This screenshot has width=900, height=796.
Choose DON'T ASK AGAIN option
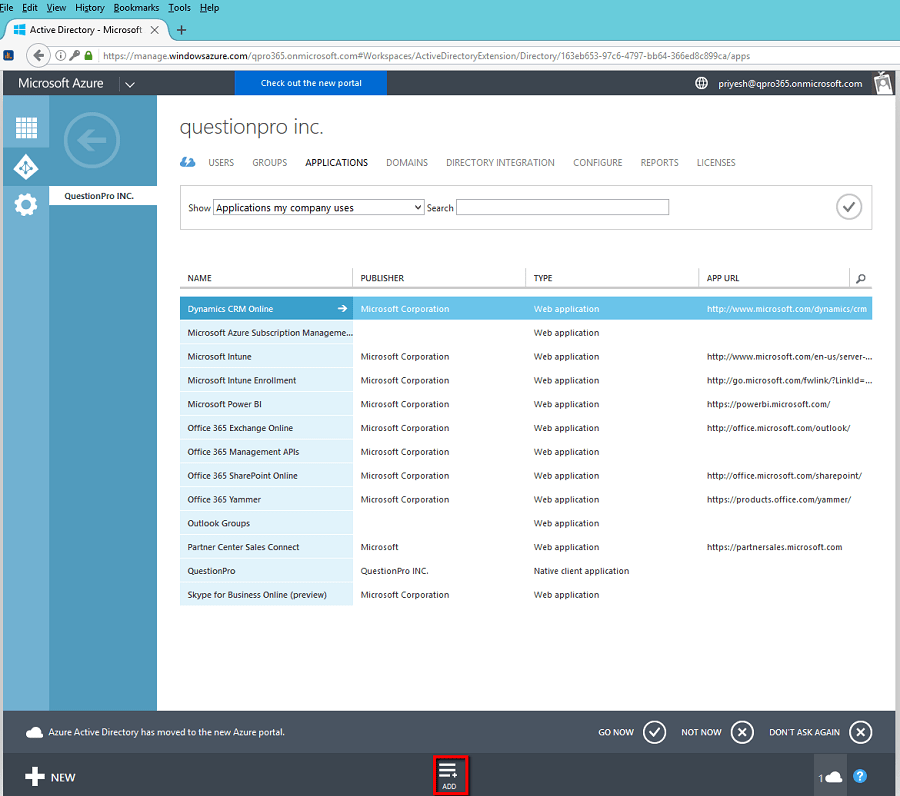(821, 732)
